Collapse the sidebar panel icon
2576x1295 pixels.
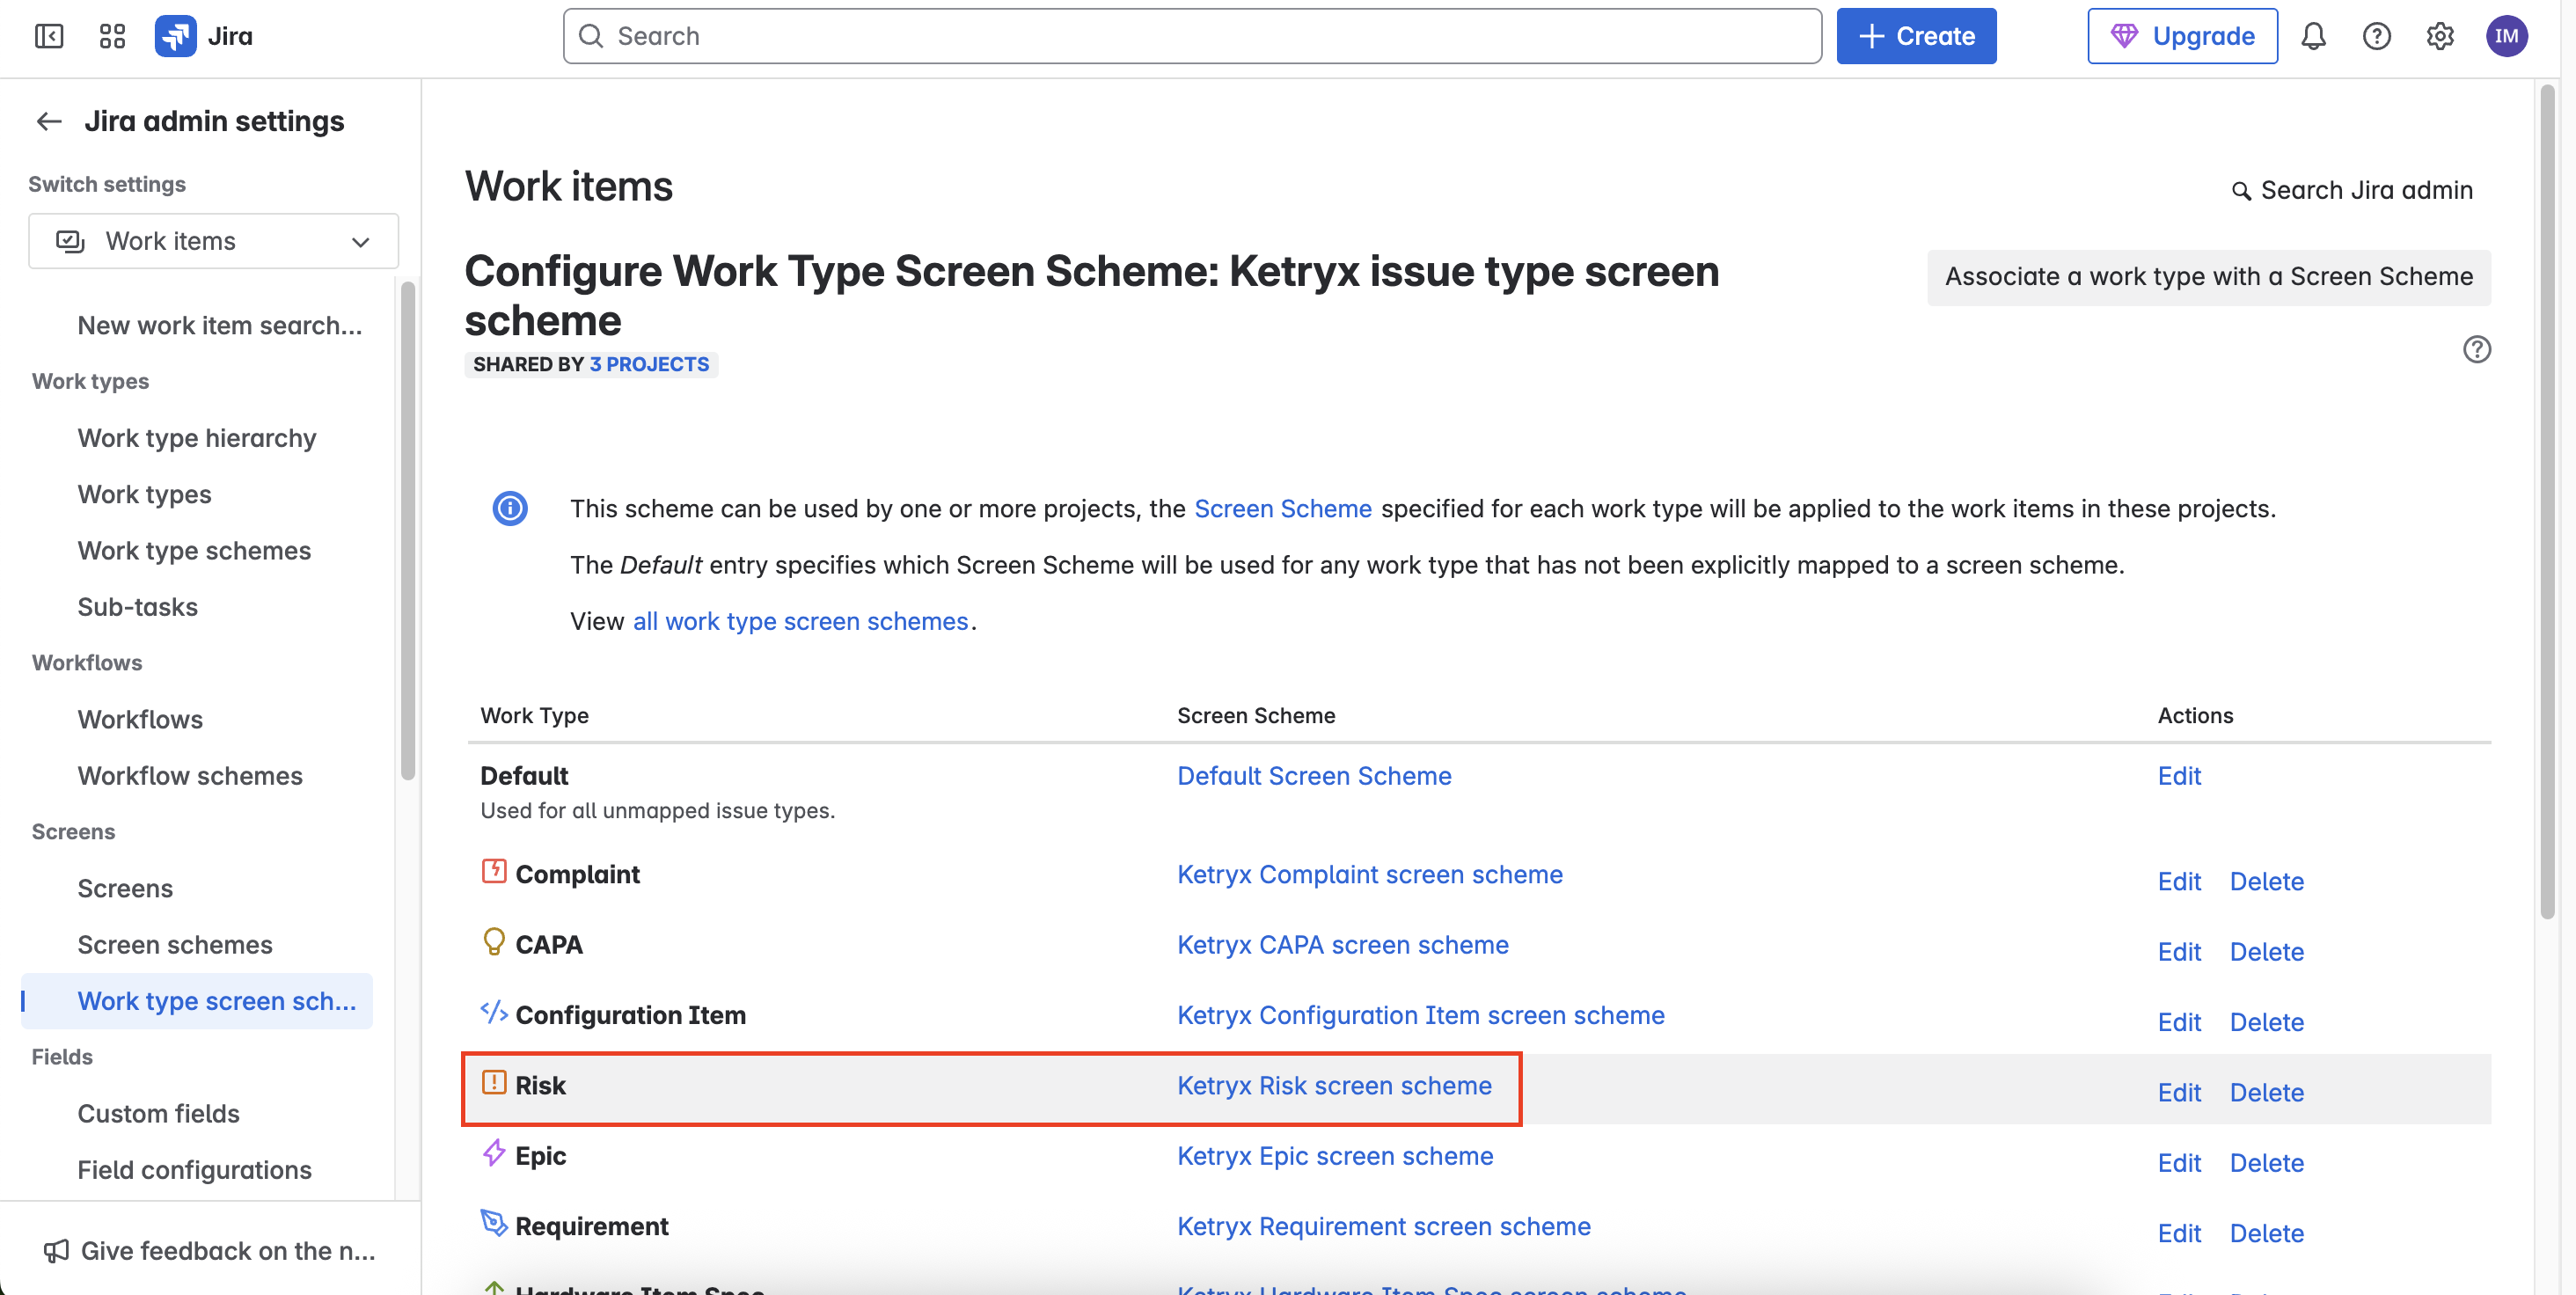tap(49, 36)
